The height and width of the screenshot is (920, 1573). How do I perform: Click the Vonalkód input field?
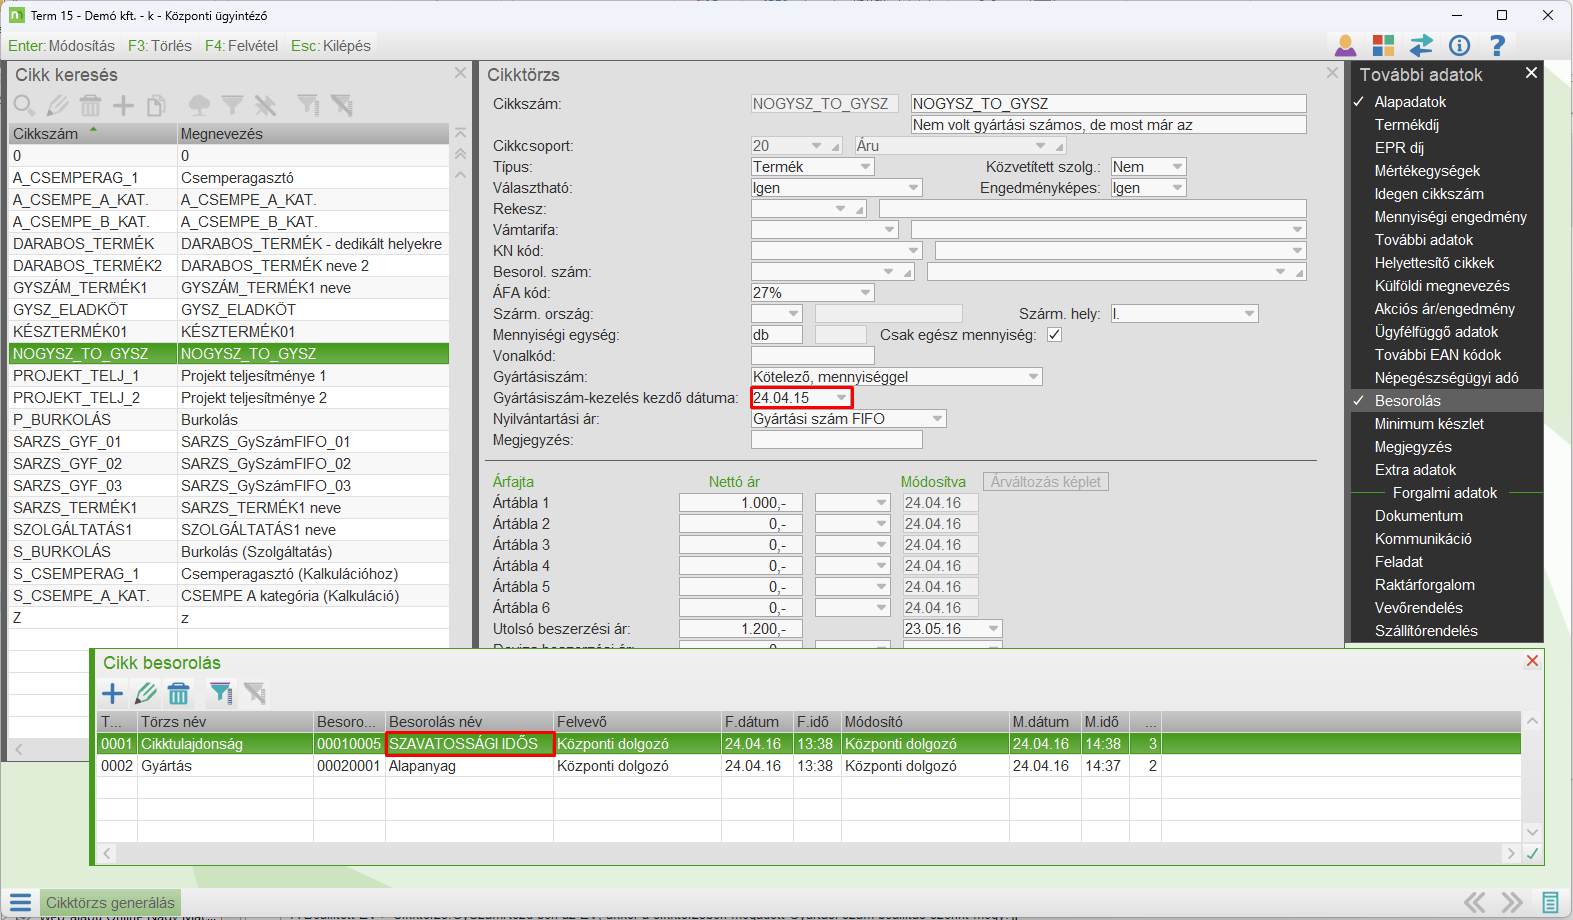pyautogui.click(x=812, y=356)
